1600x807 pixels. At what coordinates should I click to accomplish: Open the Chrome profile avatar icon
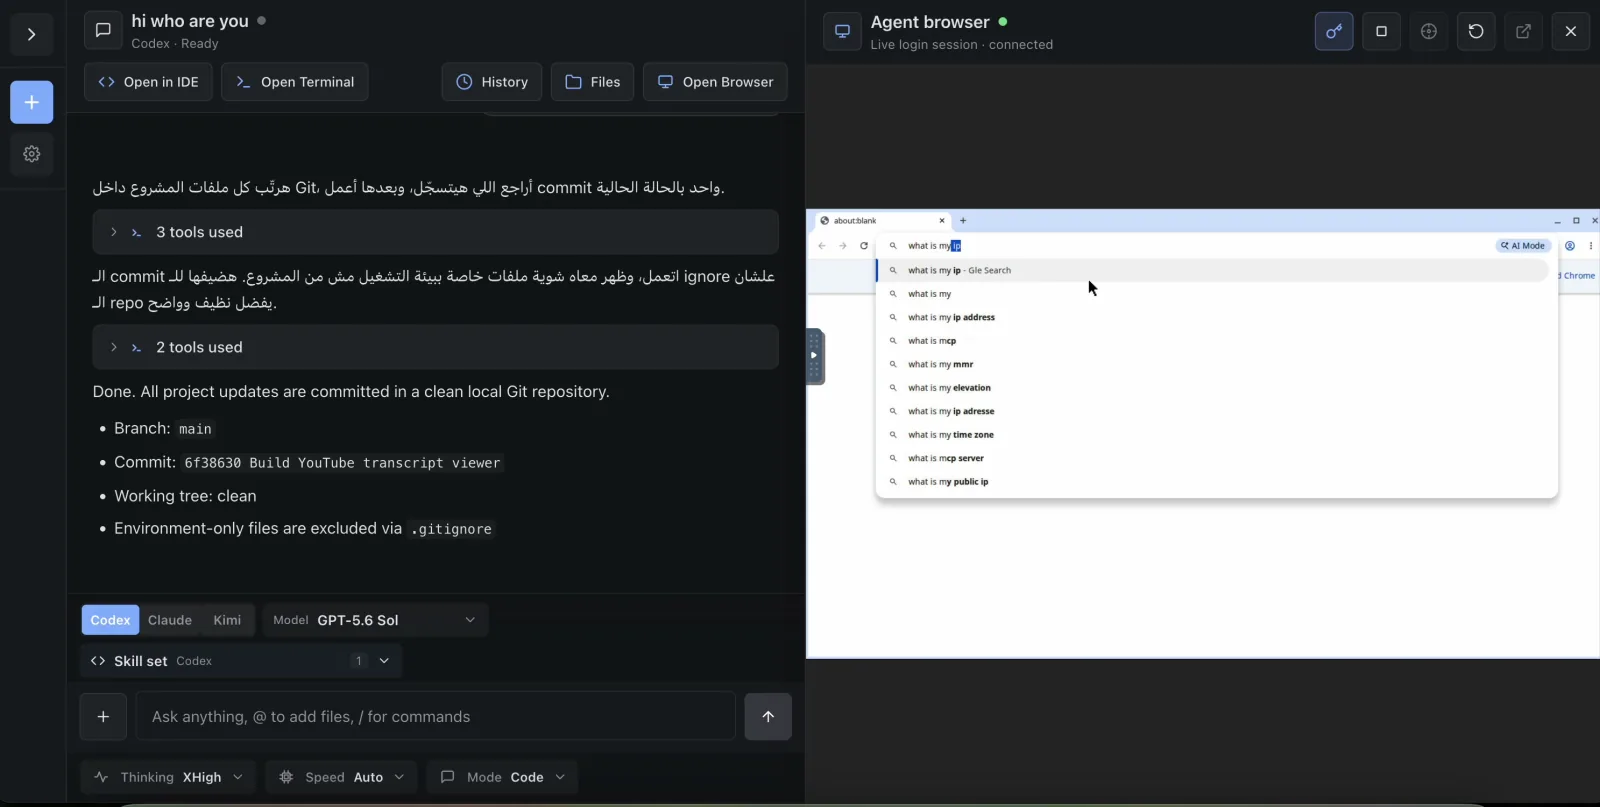click(x=1570, y=246)
